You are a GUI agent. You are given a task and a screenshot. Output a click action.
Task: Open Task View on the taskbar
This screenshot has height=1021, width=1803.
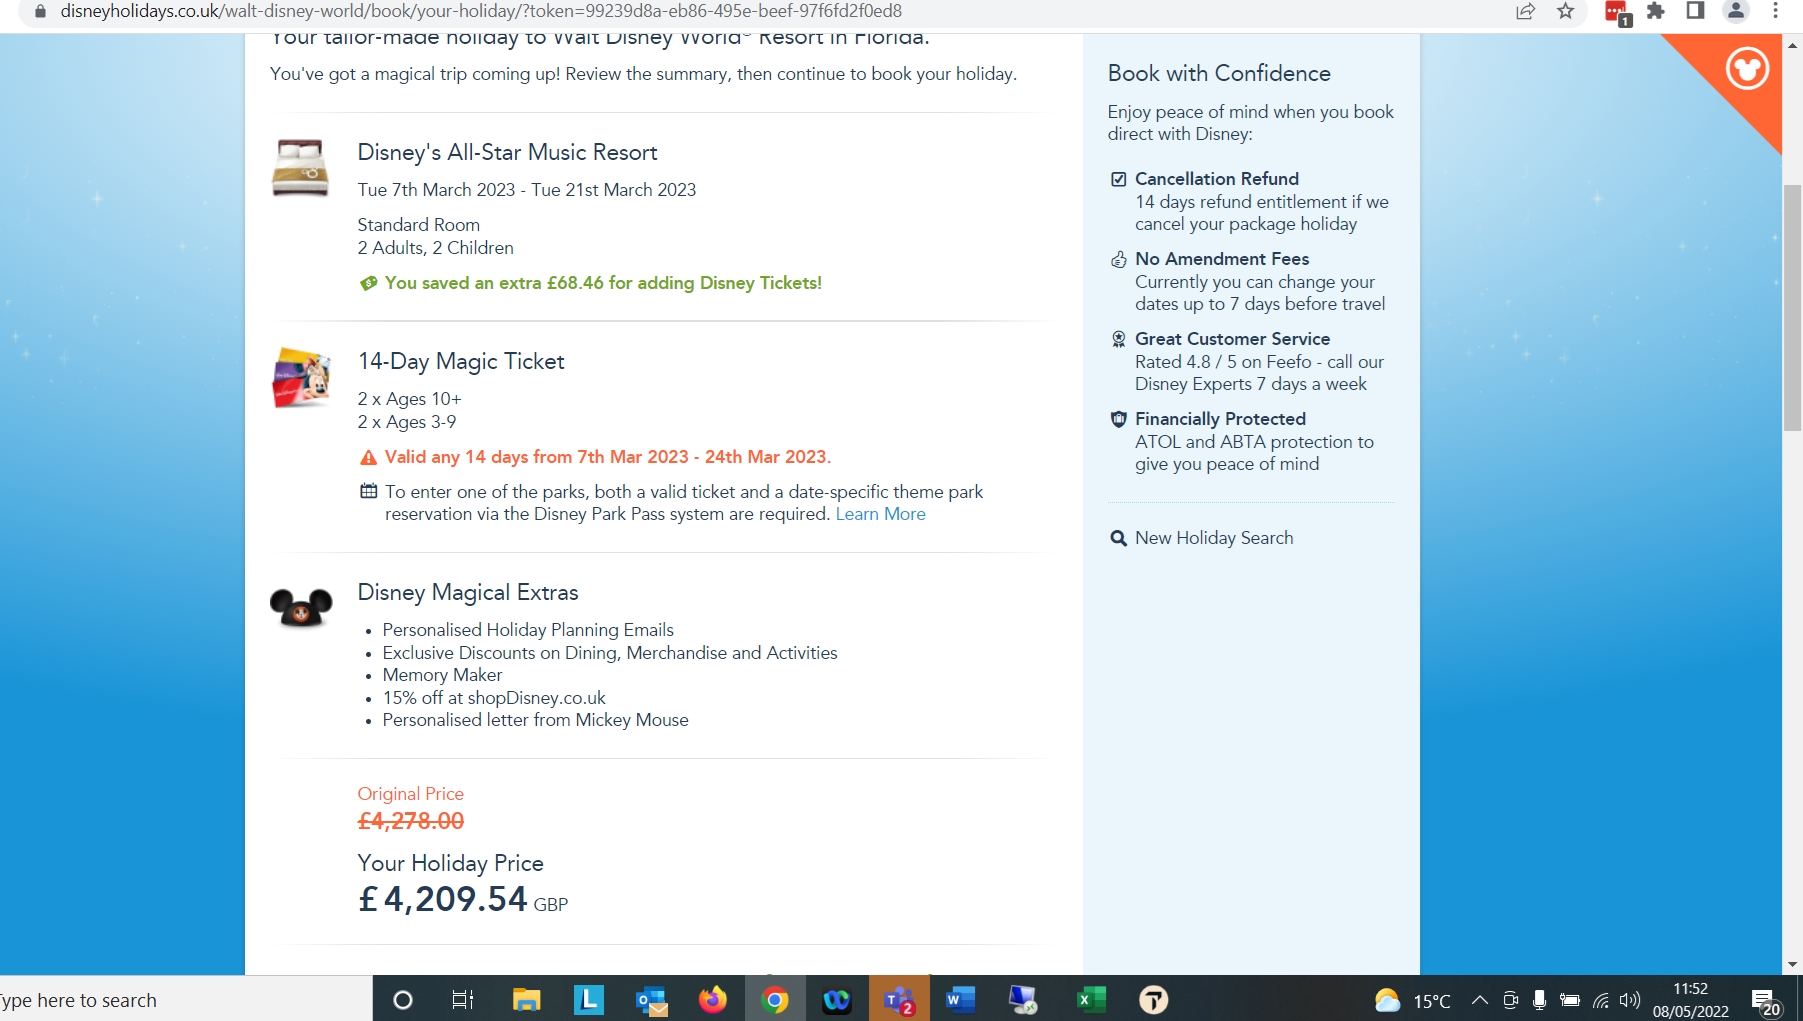click(463, 1000)
